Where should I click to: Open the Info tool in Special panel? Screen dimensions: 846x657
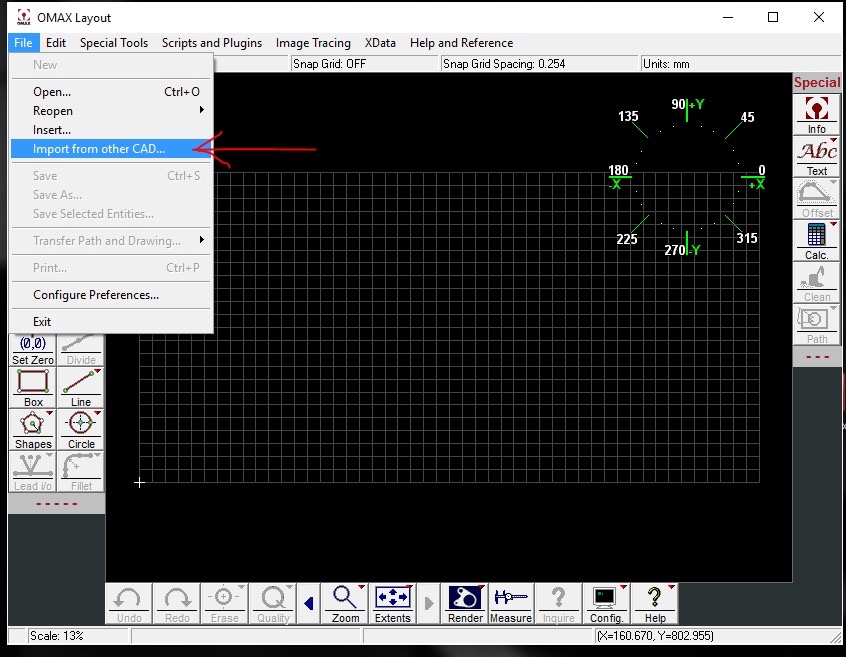point(816,114)
